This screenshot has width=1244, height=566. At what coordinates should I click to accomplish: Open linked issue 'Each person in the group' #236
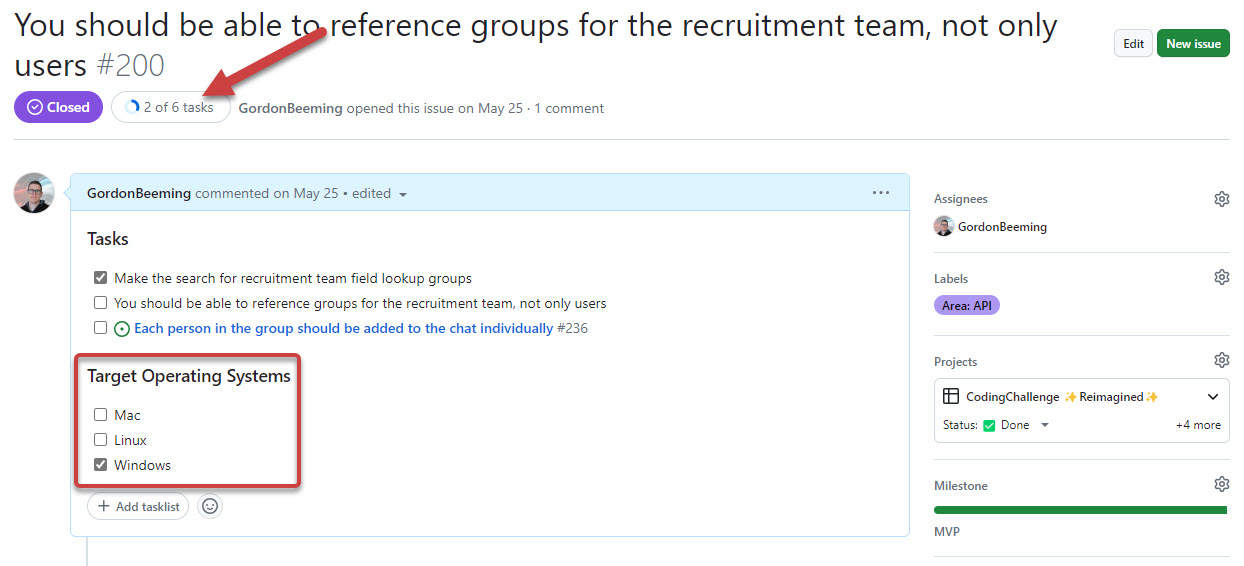point(343,328)
